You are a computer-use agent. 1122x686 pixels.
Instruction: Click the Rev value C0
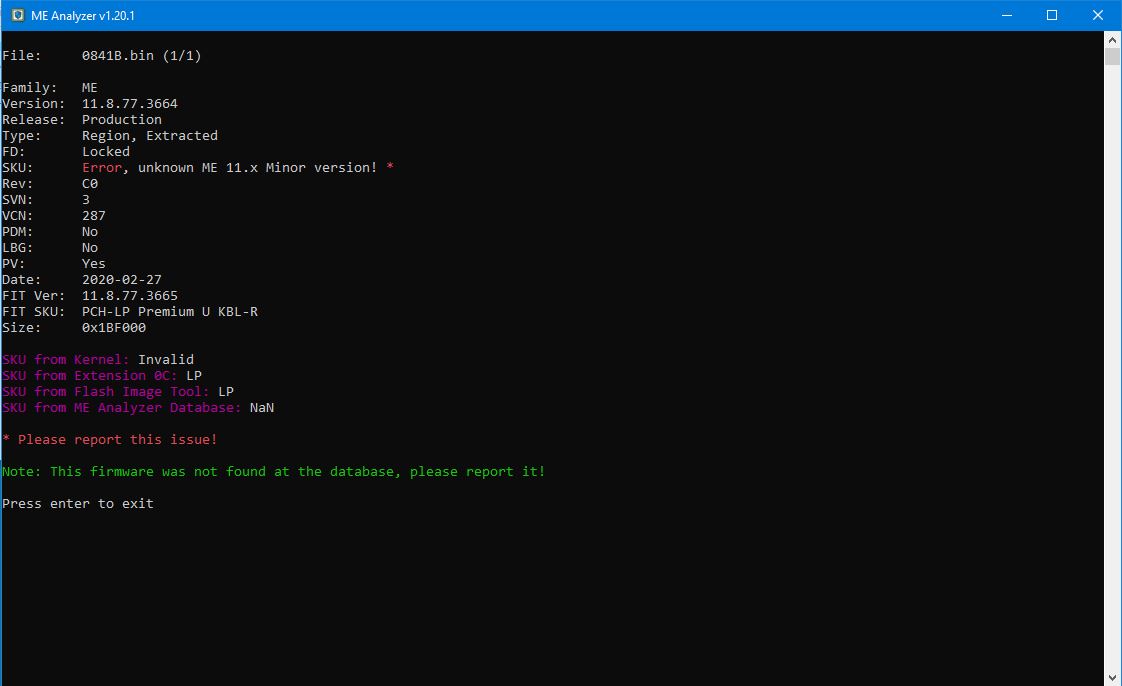[x=89, y=184]
